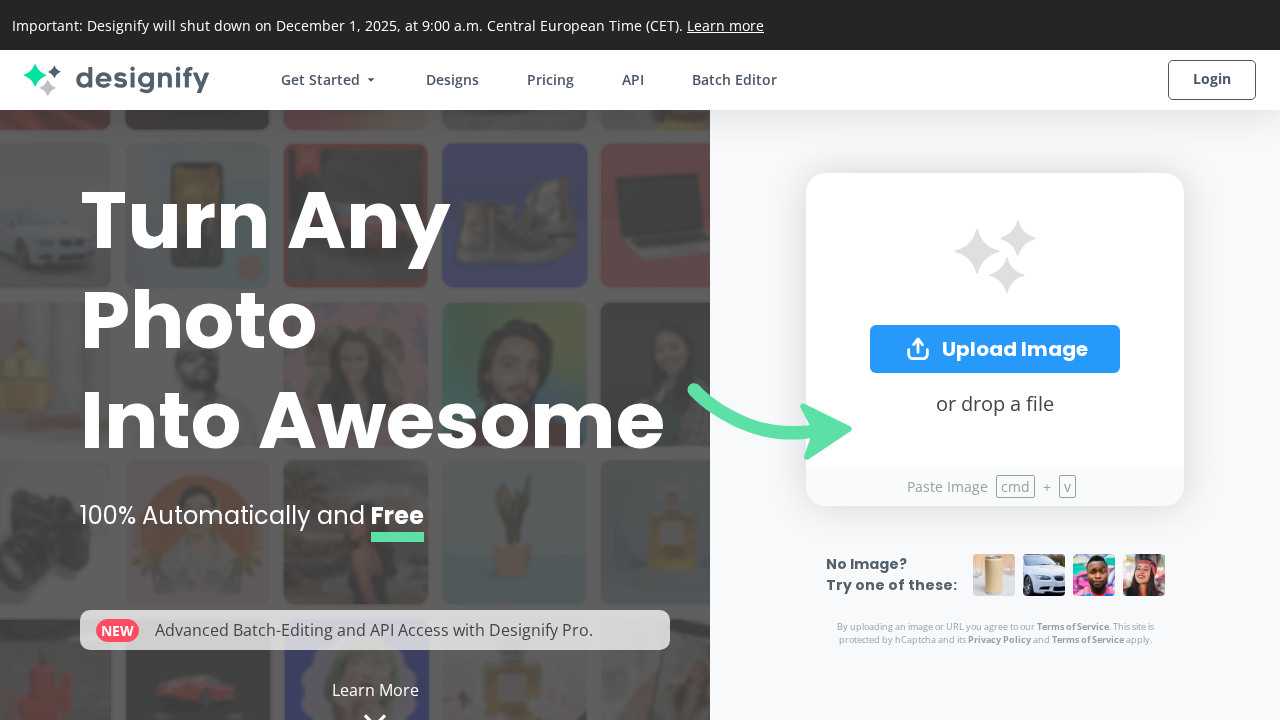
Task: Click the sparkles icon above the upload area
Action: tap(994, 257)
